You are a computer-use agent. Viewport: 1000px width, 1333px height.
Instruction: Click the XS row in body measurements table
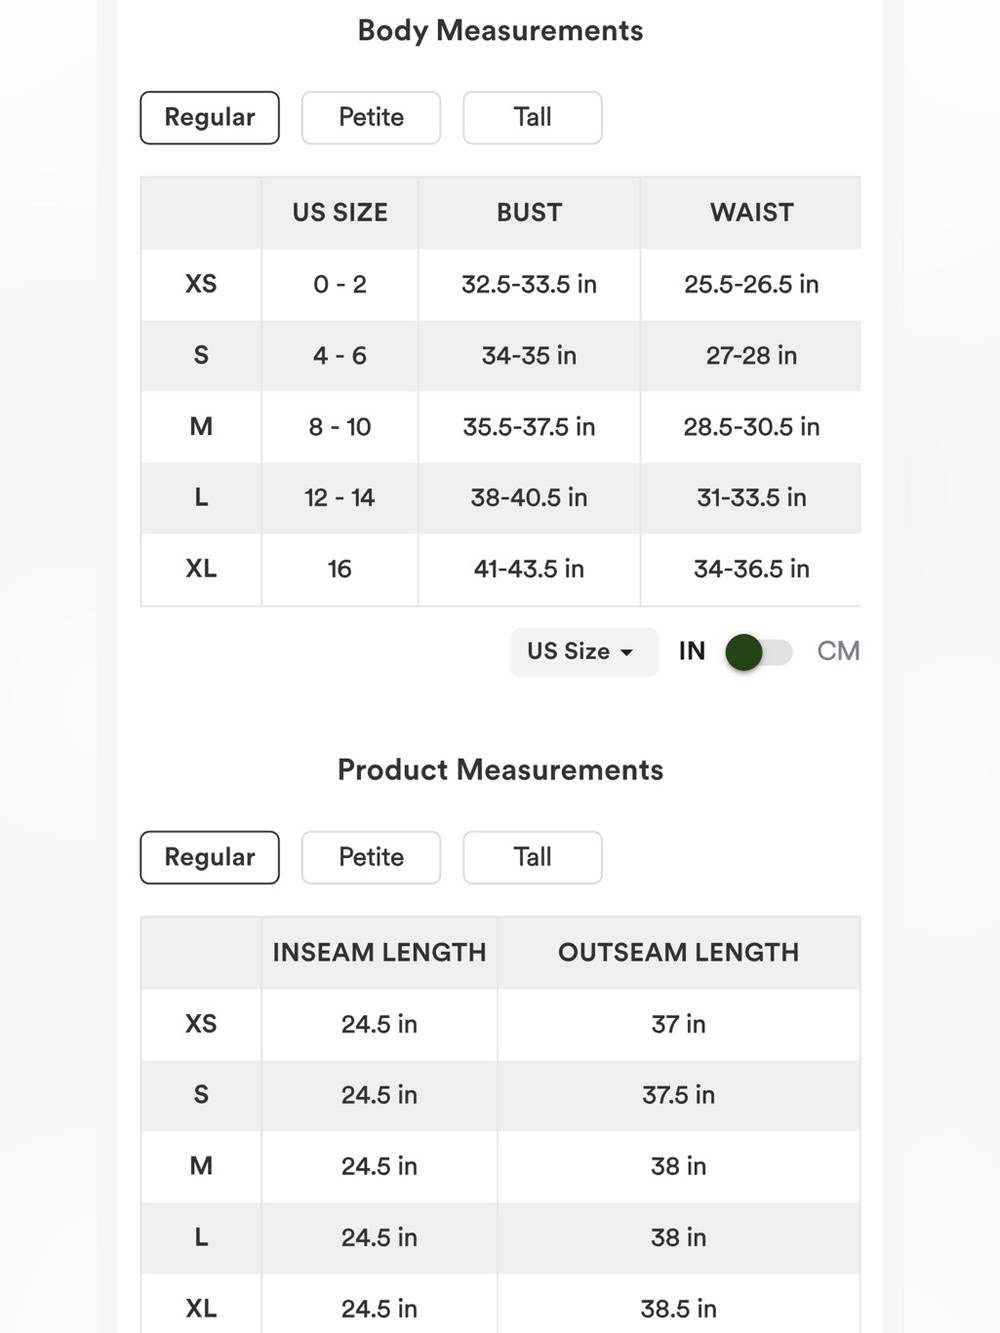(x=501, y=285)
